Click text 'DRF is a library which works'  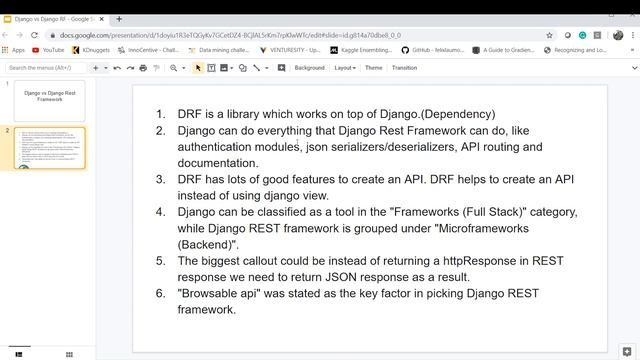[x=252, y=114]
